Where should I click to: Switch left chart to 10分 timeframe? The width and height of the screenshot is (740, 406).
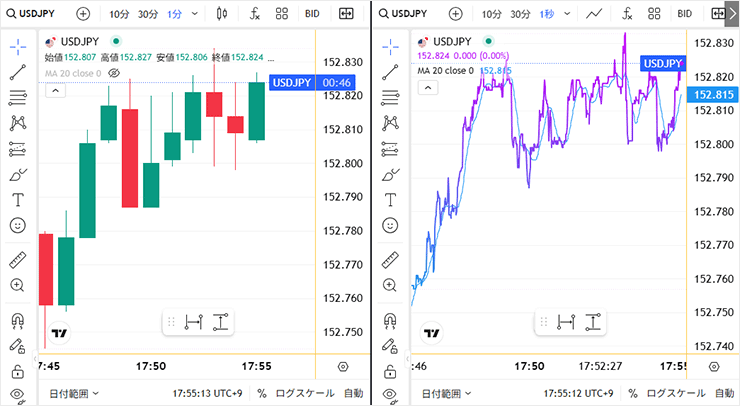click(x=119, y=14)
